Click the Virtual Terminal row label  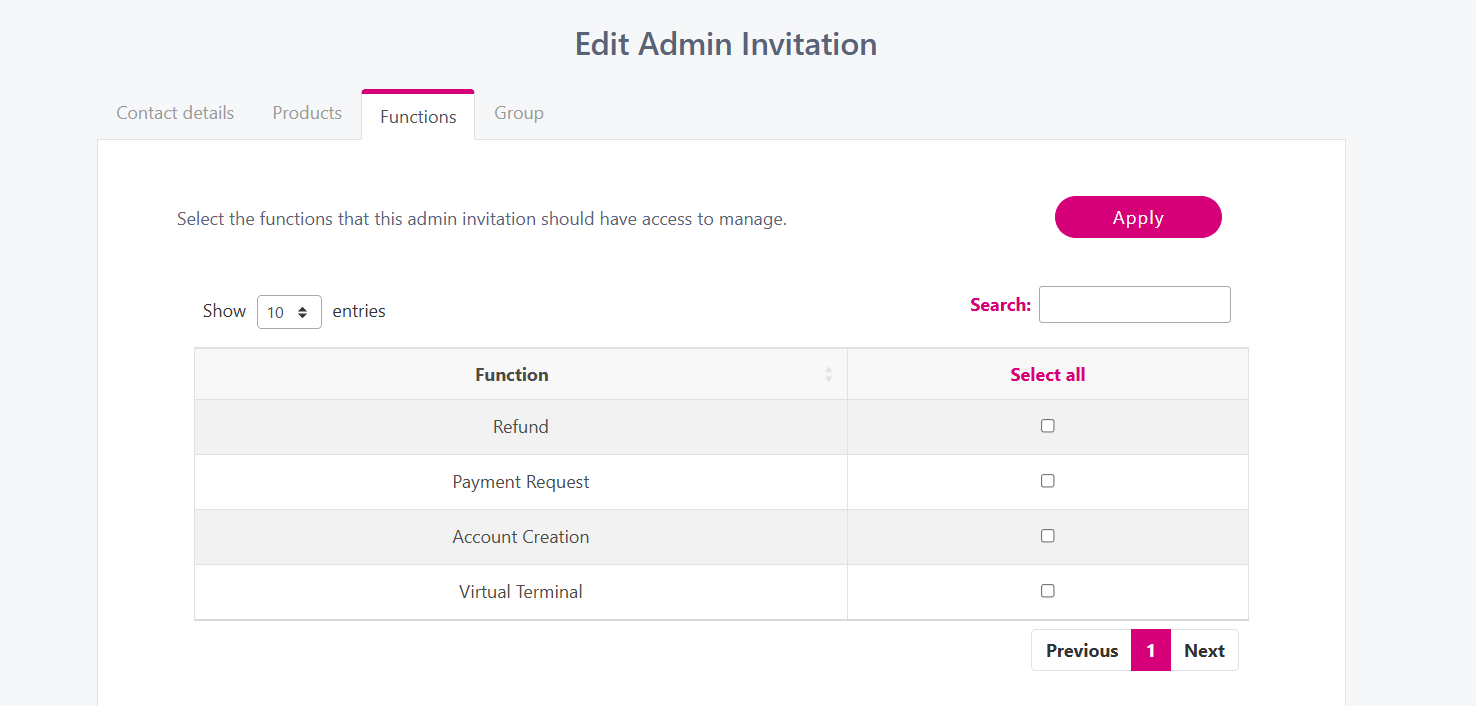tap(520, 592)
